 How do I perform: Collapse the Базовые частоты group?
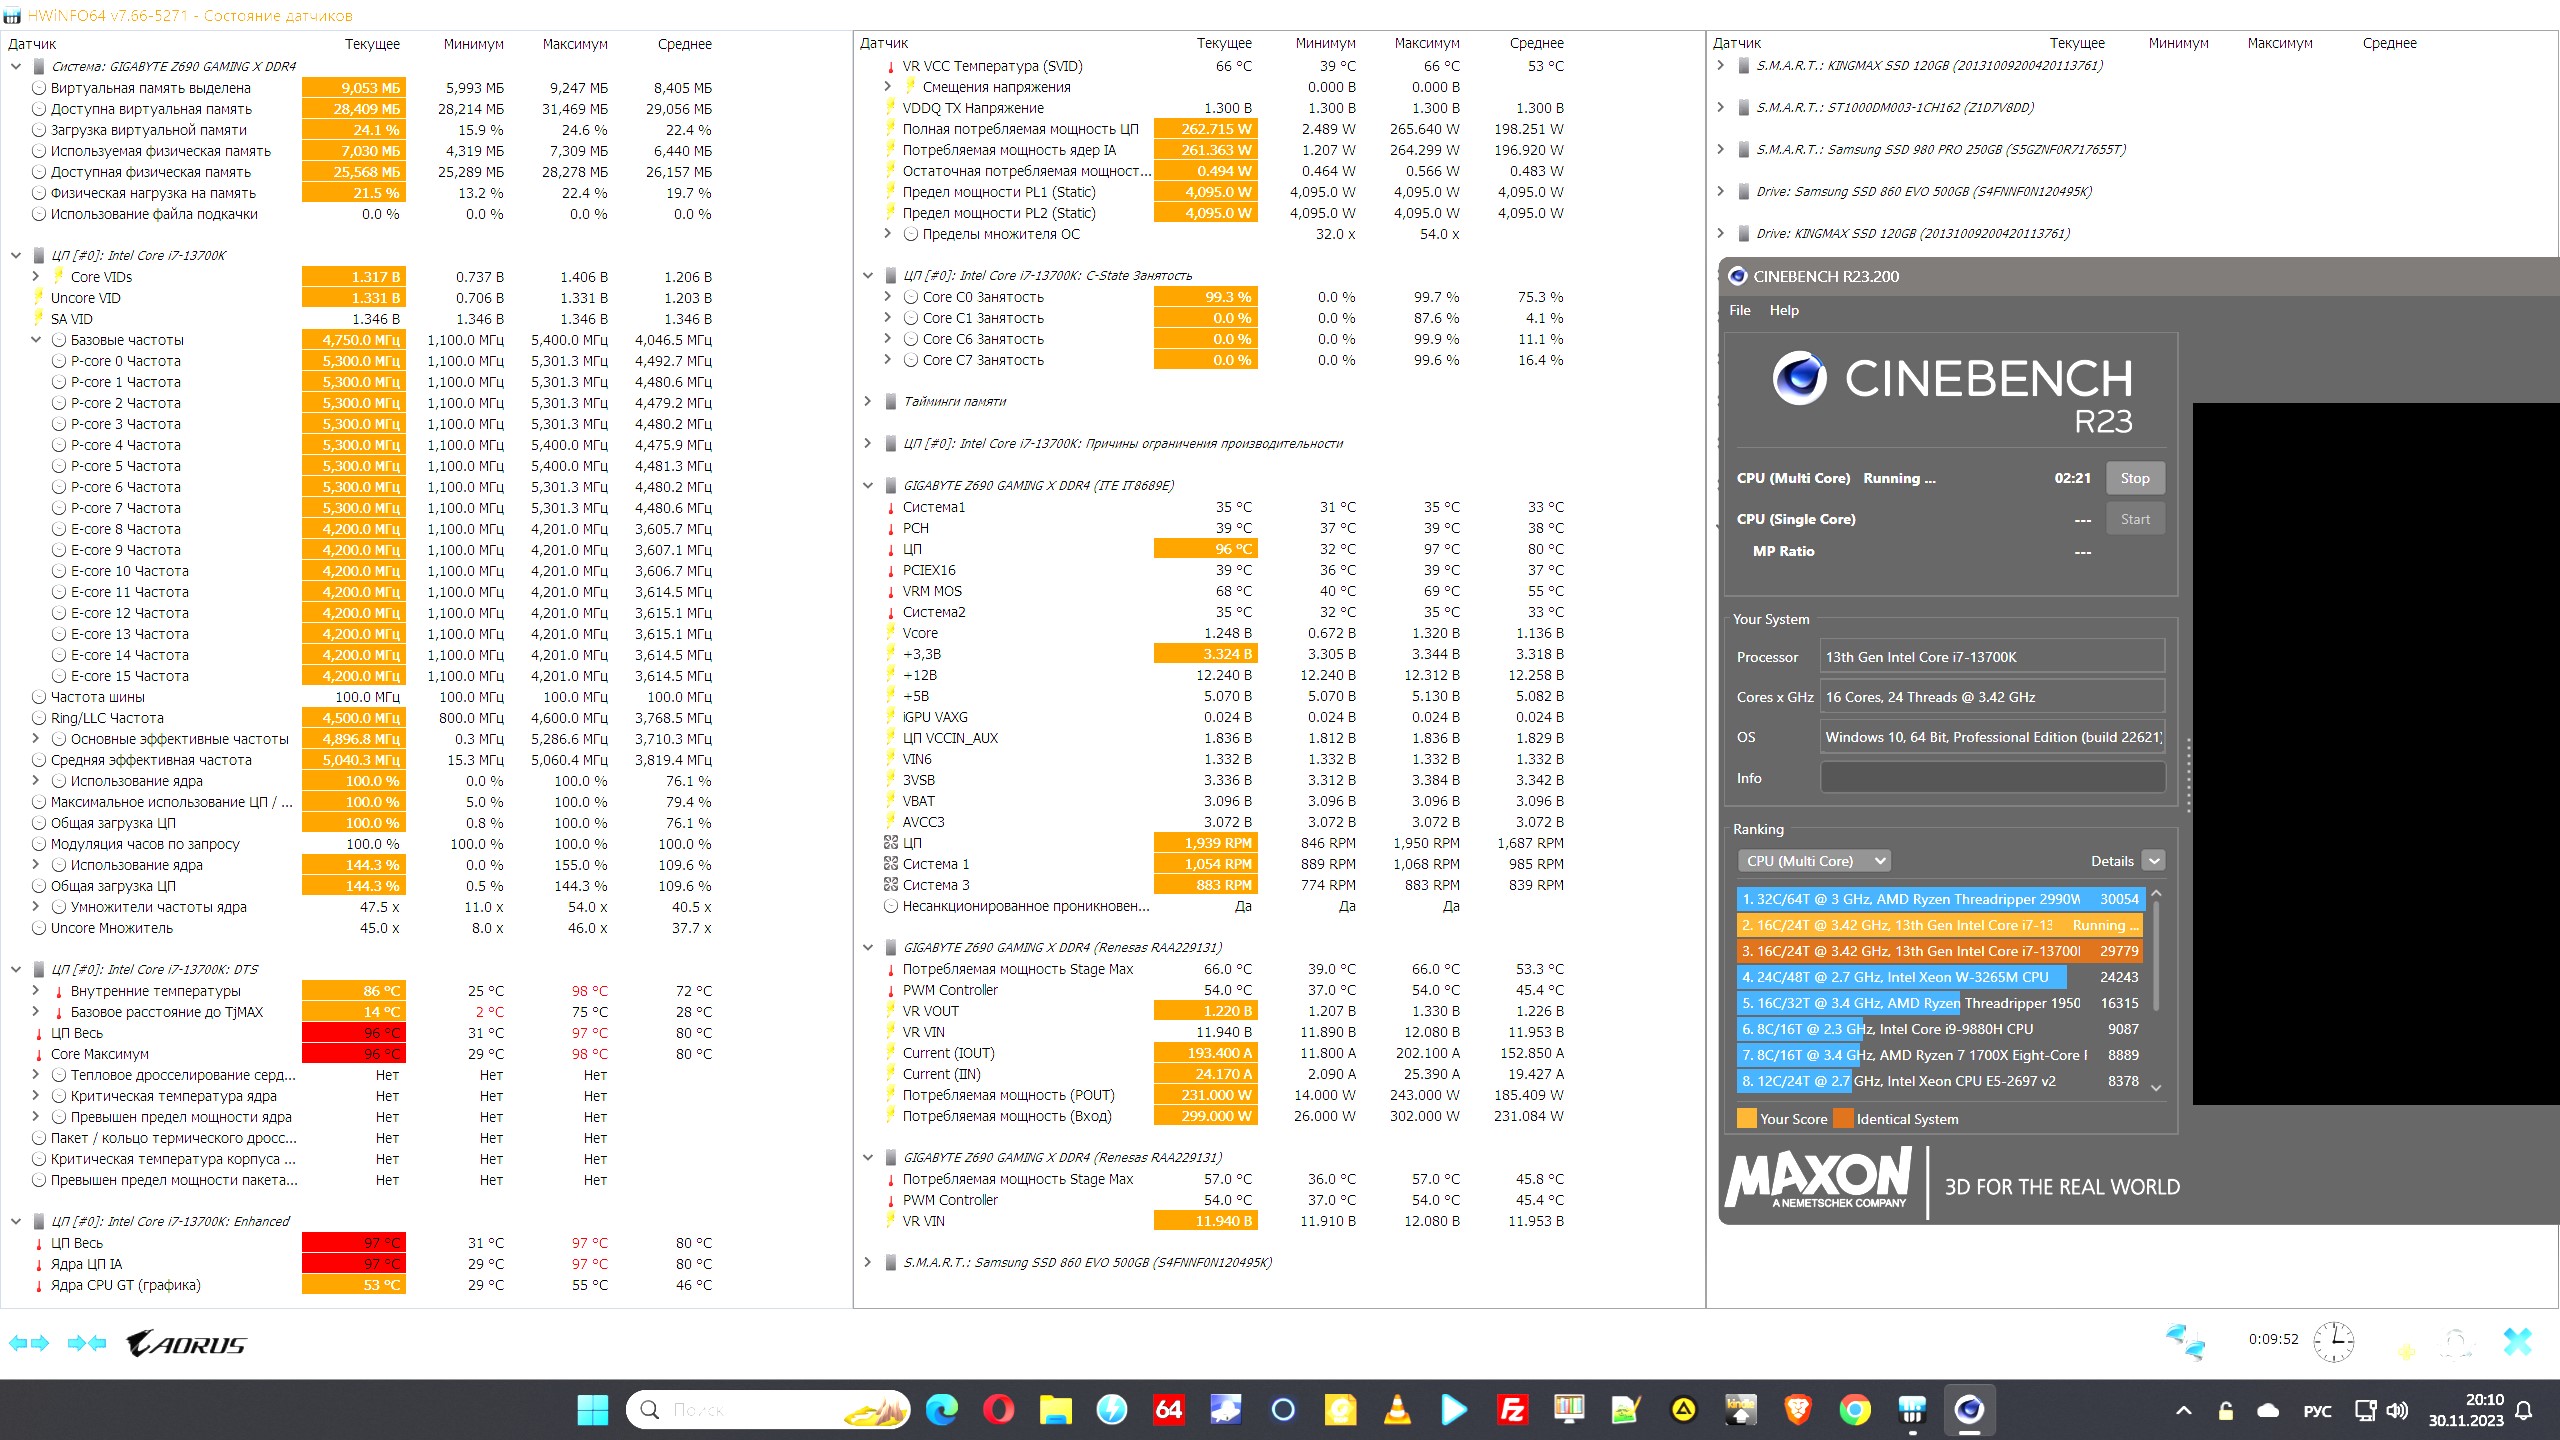[36, 340]
